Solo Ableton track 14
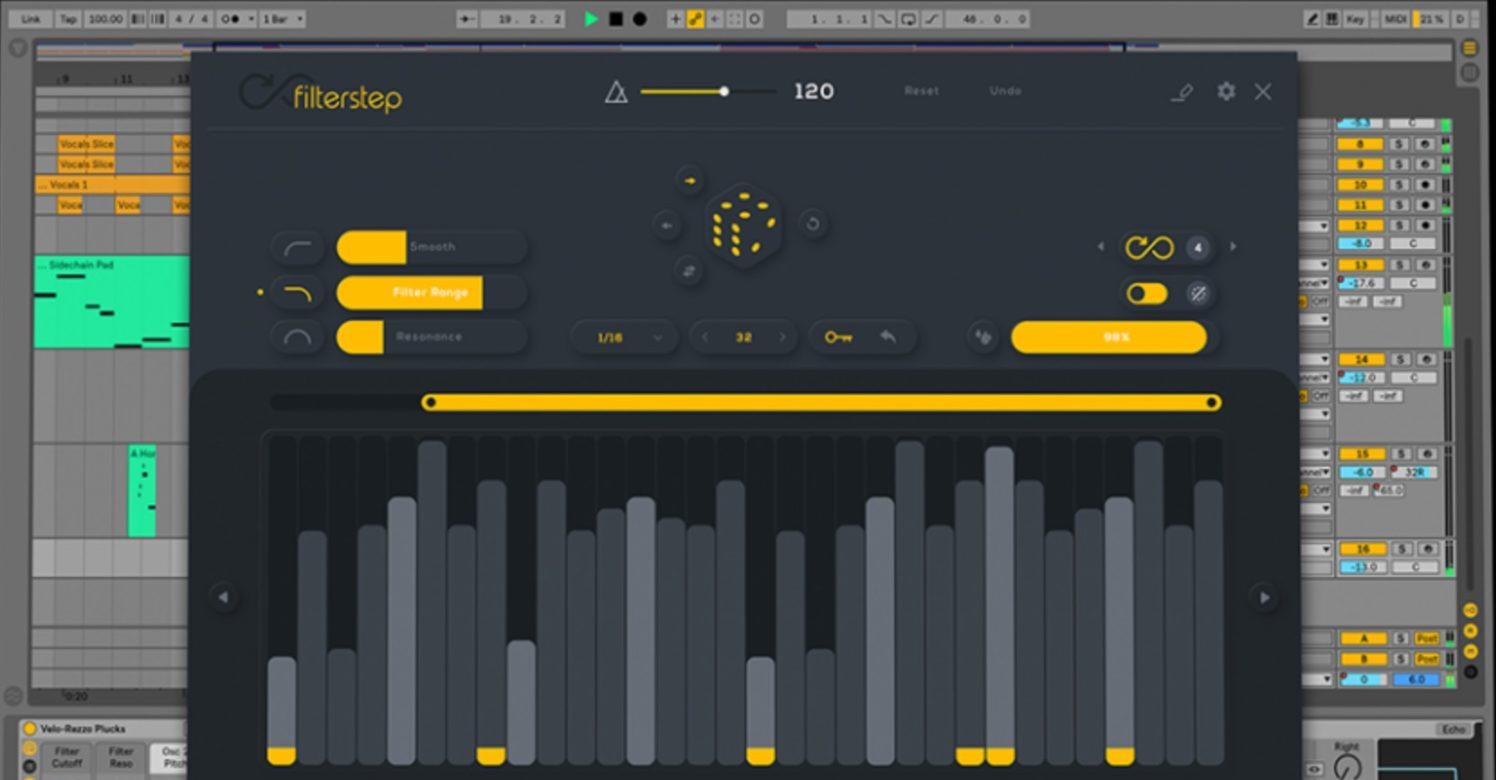 coord(1401,359)
